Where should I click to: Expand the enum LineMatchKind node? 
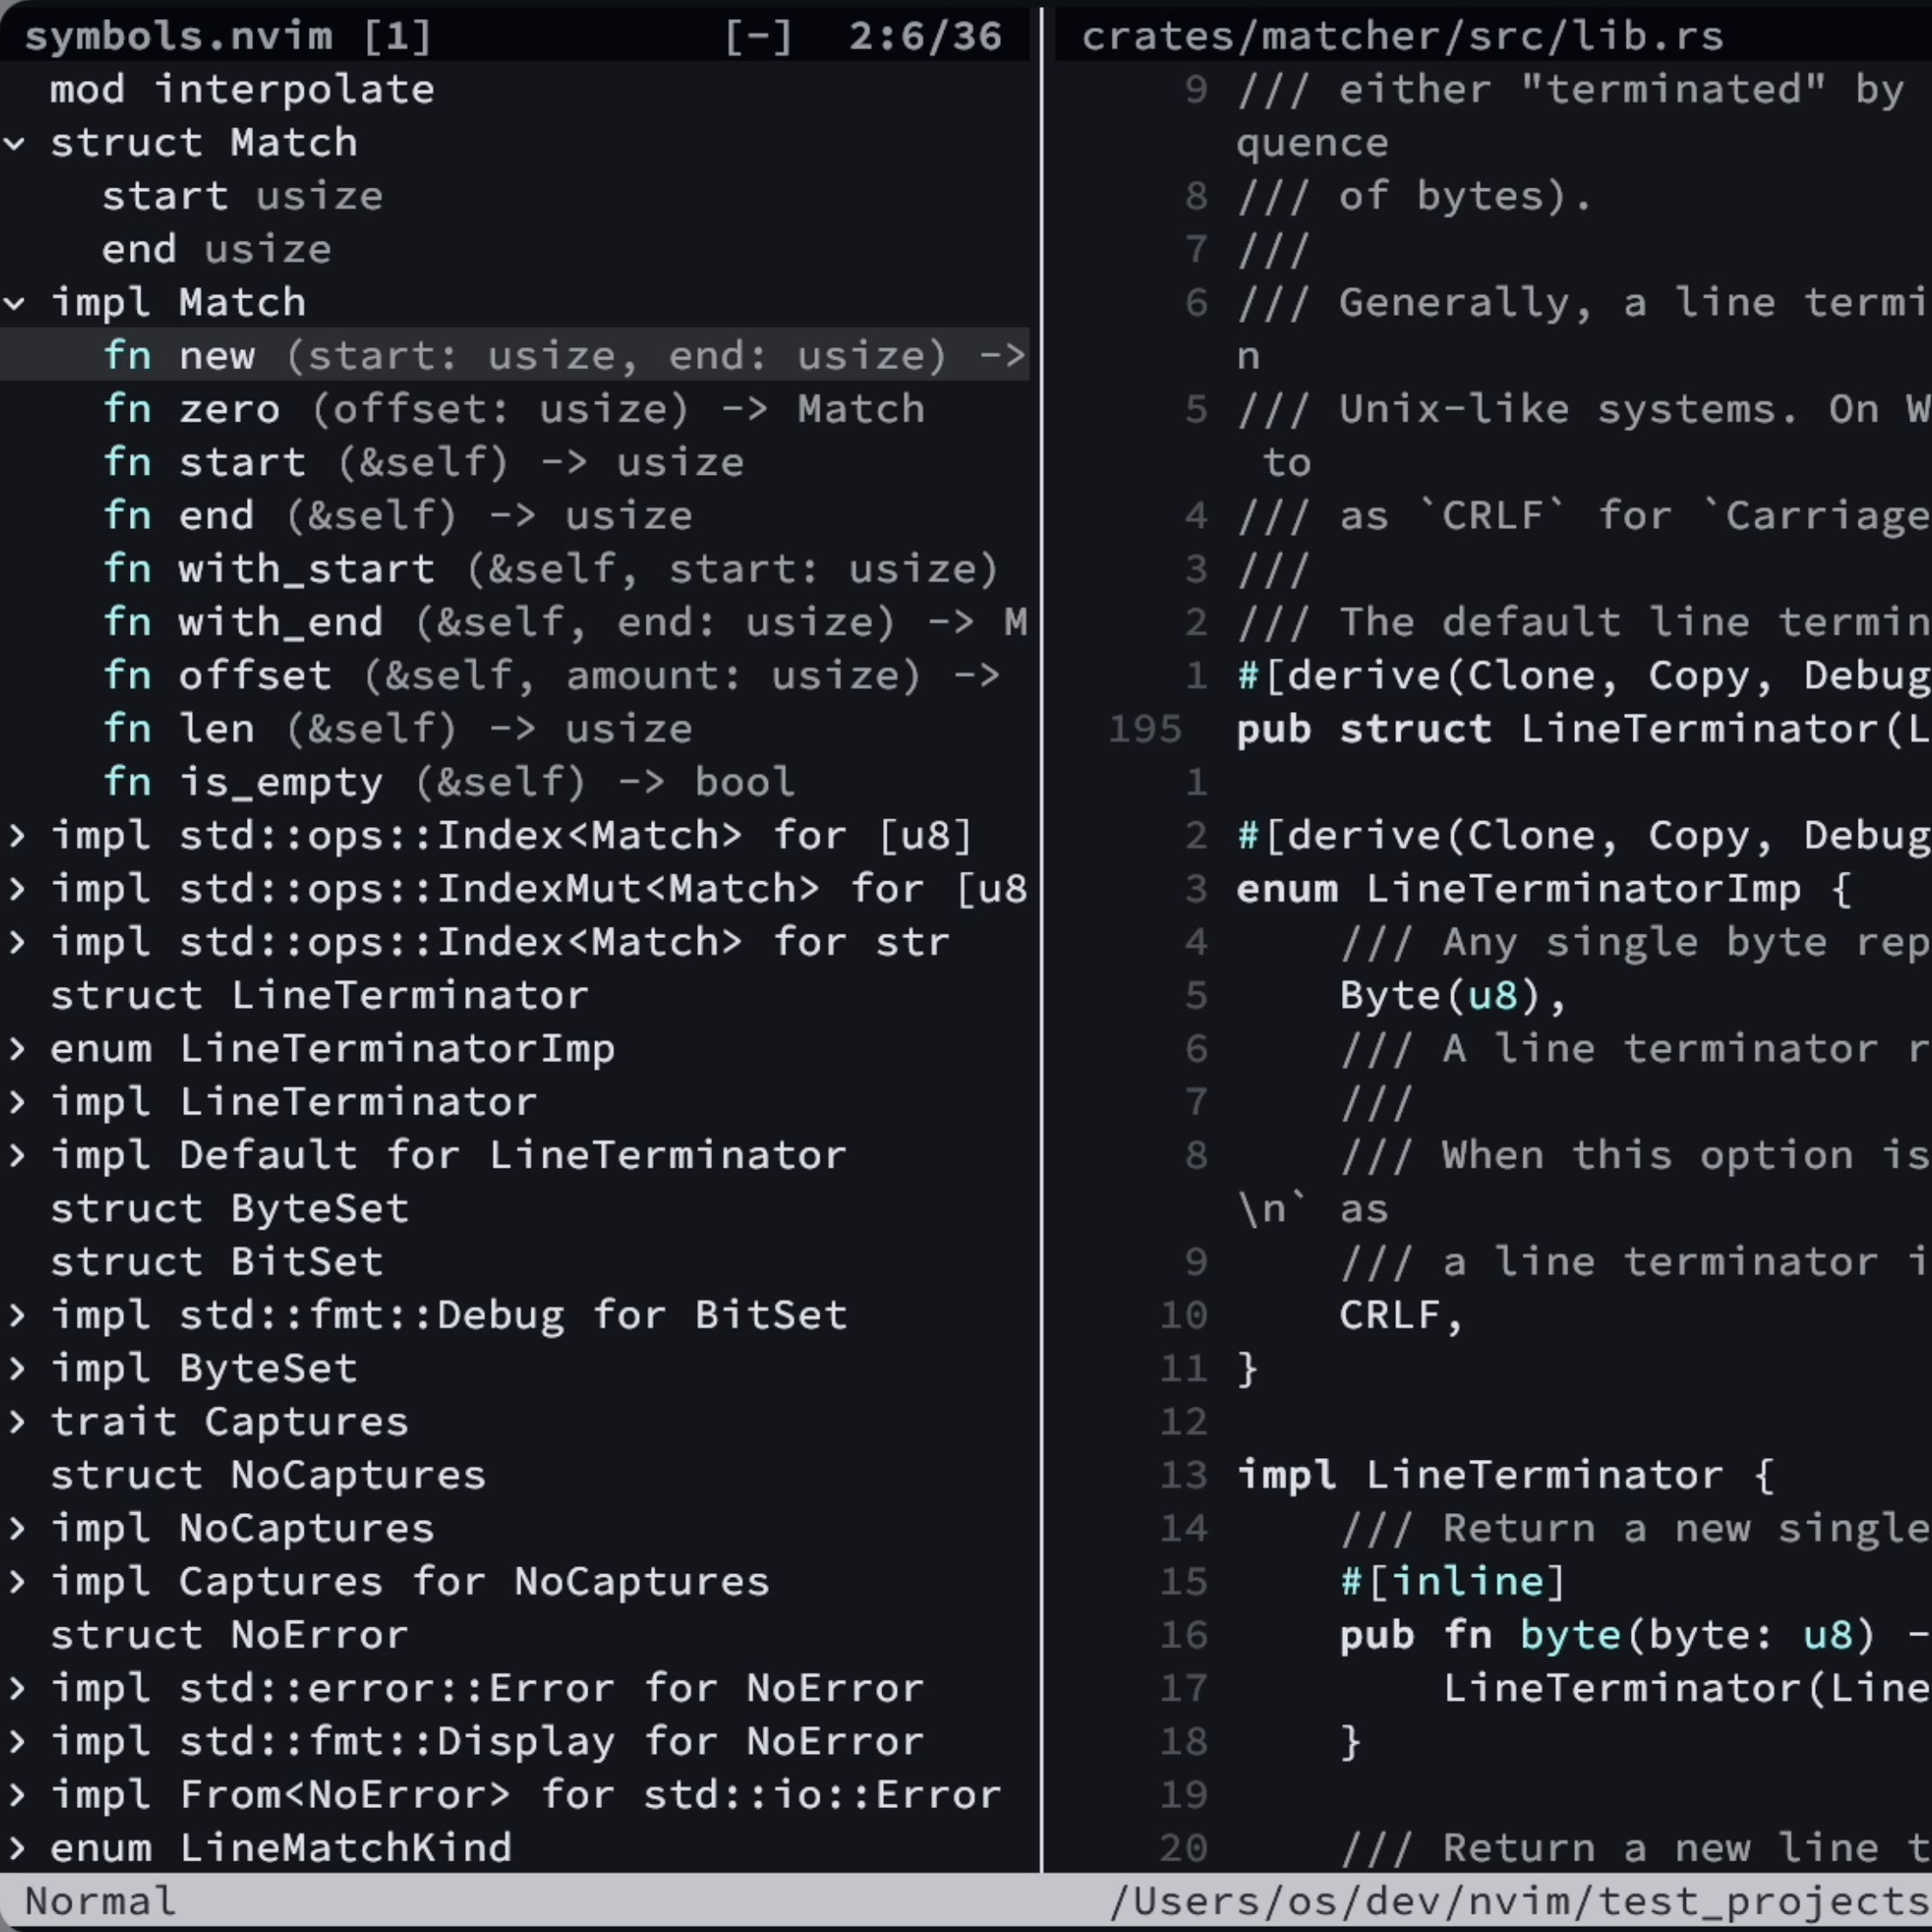[16, 1848]
